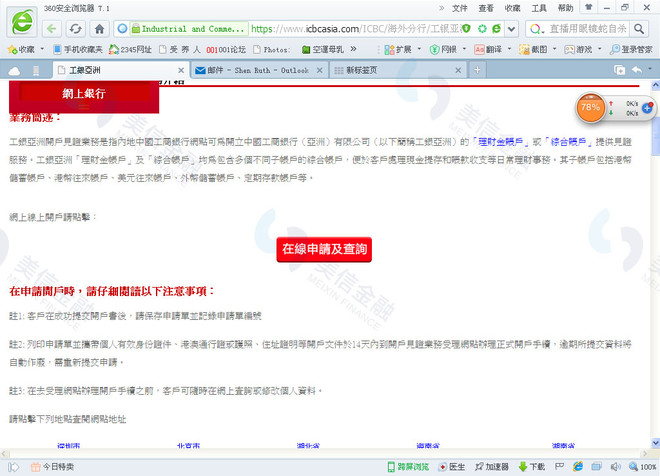Open a new tab with plus button
Screen dimensions: 660x476
point(477,70)
